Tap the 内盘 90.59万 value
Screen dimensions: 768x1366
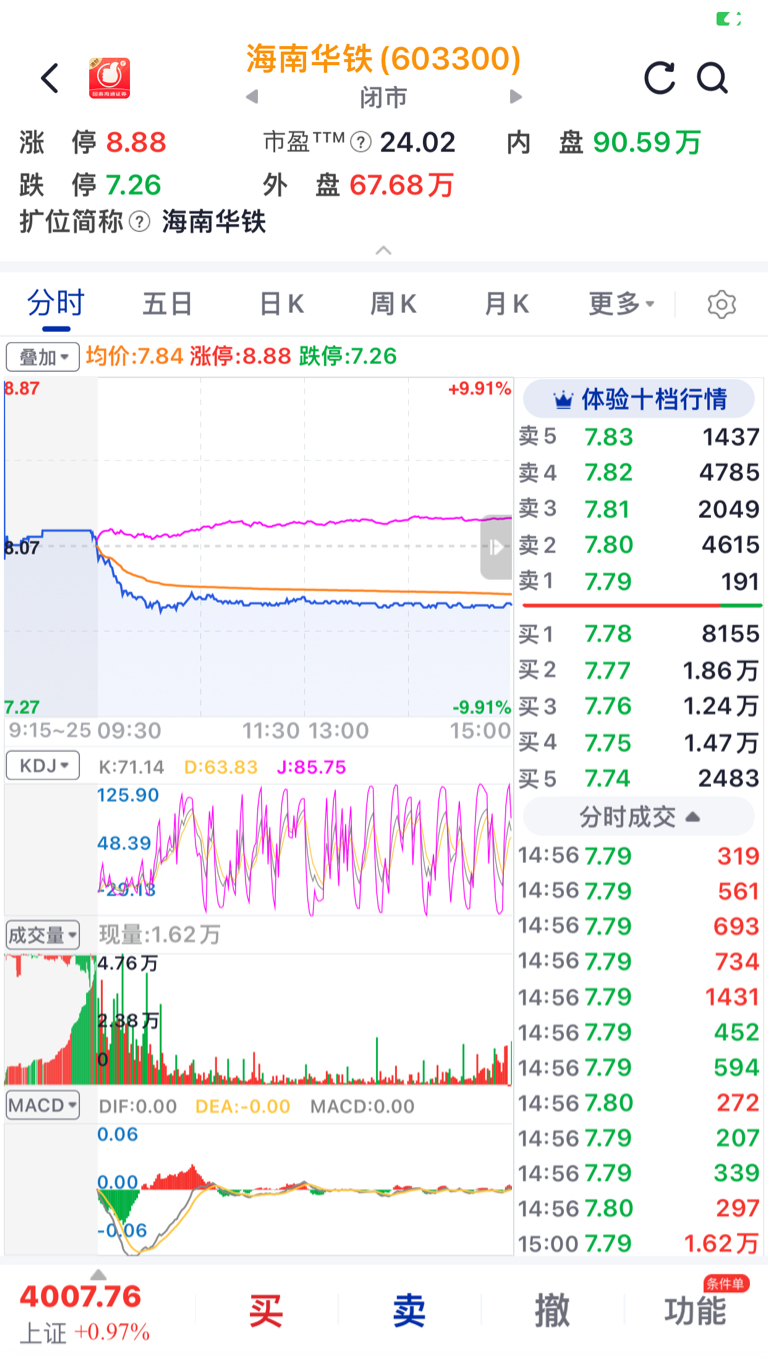click(x=647, y=143)
